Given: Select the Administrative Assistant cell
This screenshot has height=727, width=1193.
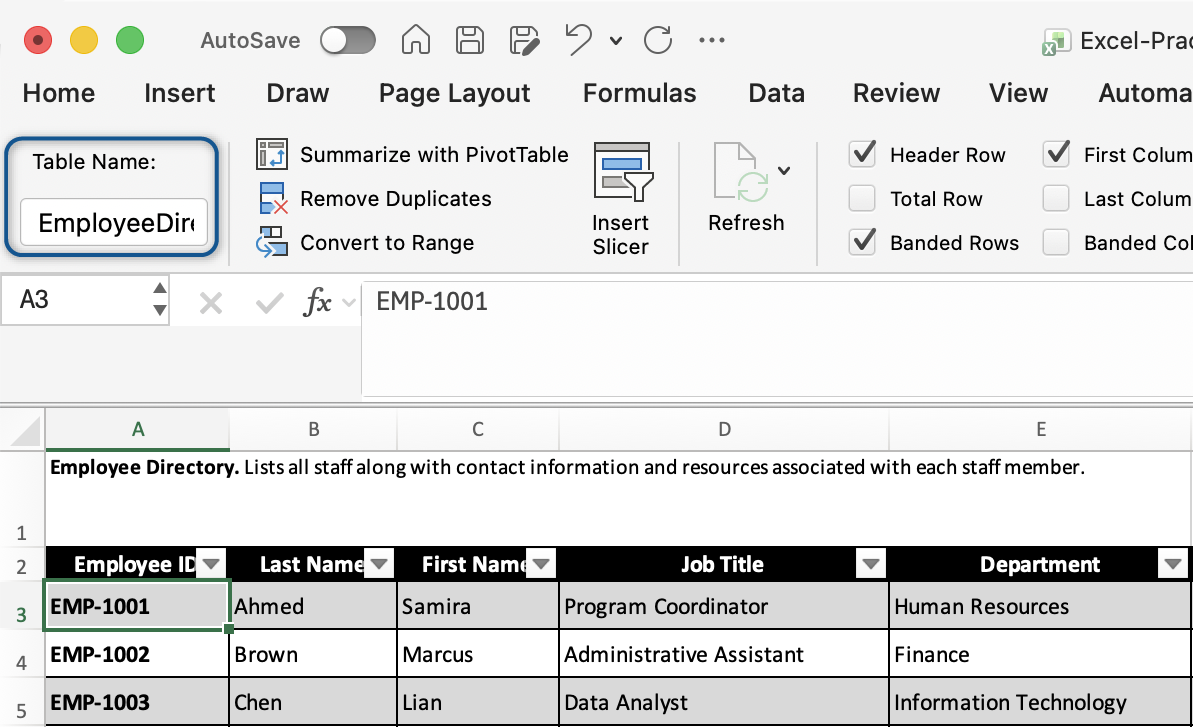Looking at the screenshot, I should [724, 654].
